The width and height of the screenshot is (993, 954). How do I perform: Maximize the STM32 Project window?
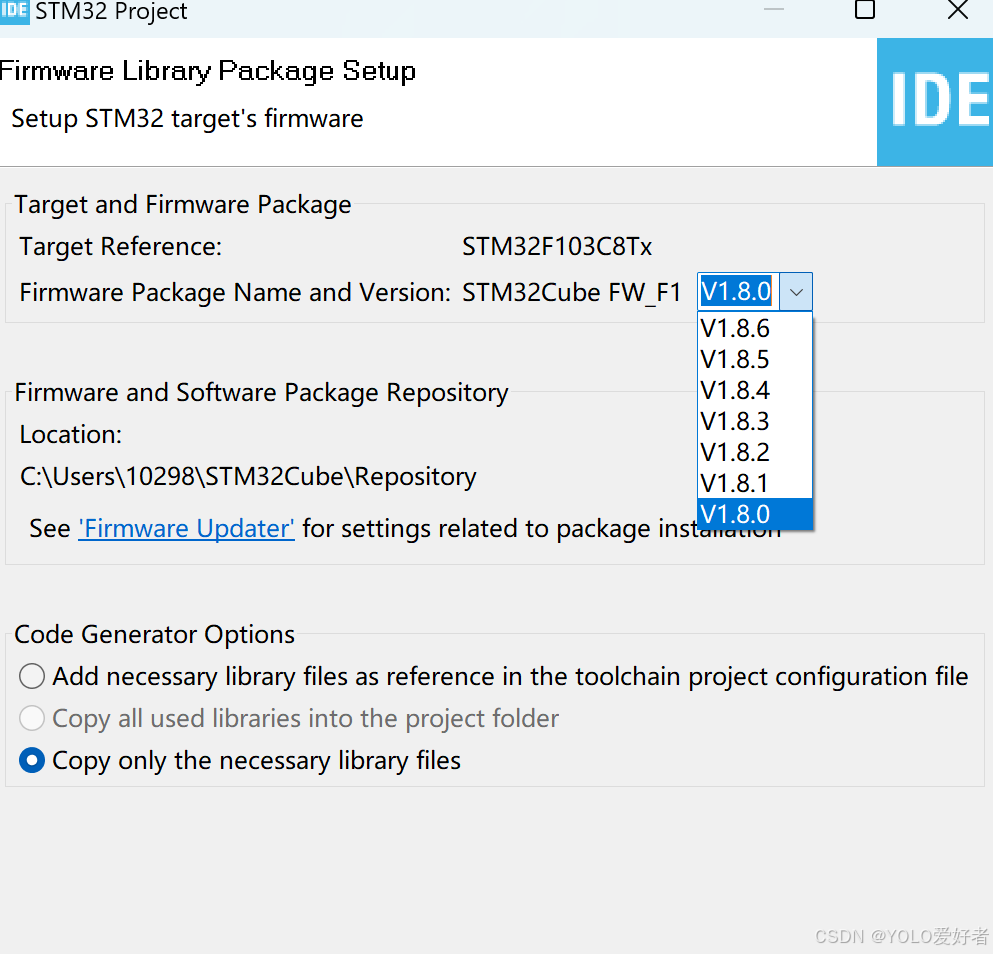(864, 10)
